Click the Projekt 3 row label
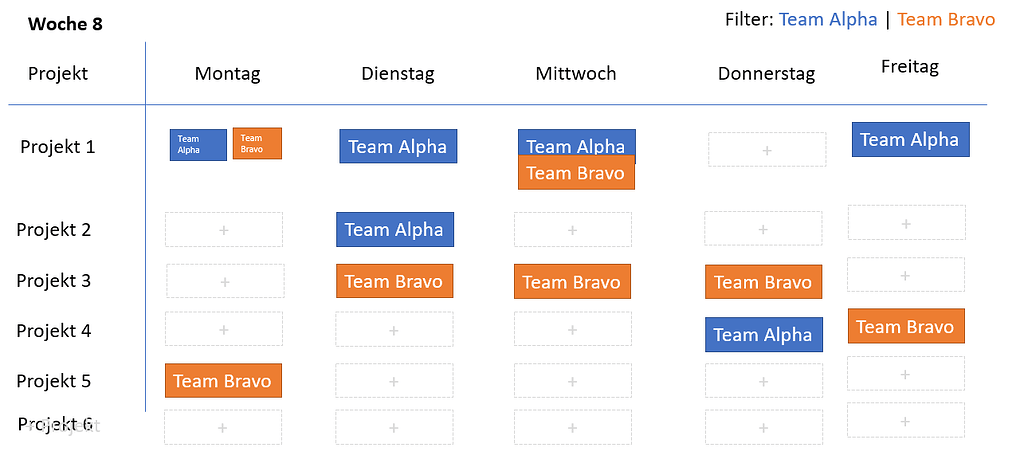The image size is (1024, 466). point(54,281)
